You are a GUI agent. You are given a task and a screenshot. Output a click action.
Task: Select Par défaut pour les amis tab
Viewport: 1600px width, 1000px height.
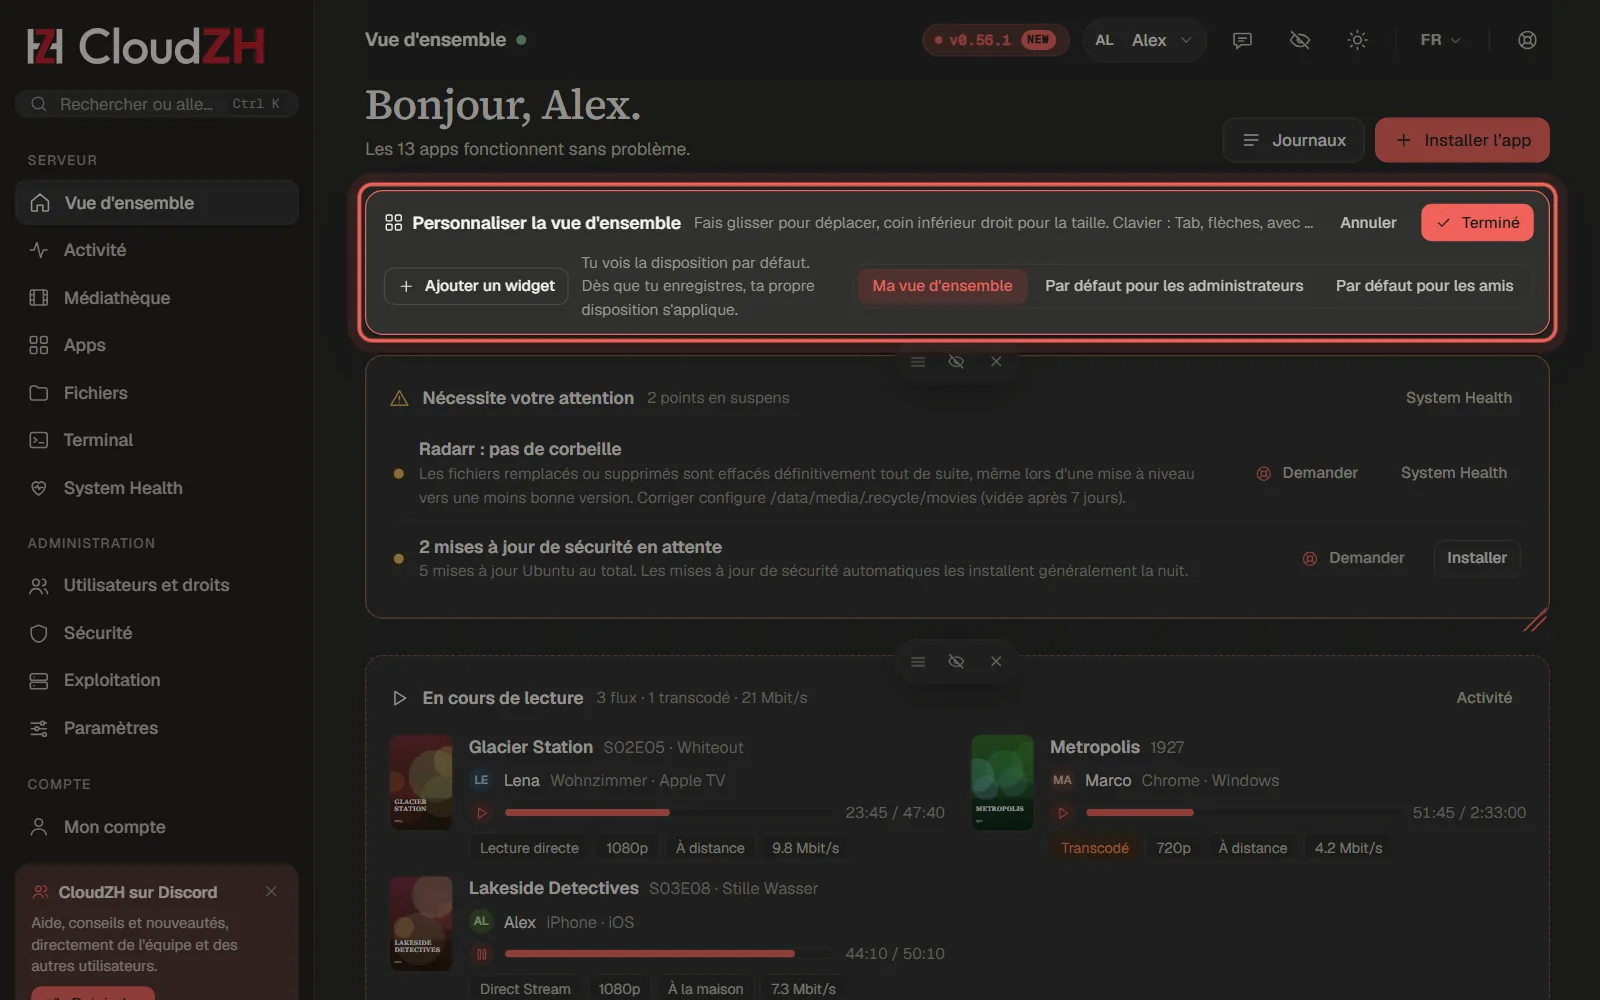point(1424,286)
